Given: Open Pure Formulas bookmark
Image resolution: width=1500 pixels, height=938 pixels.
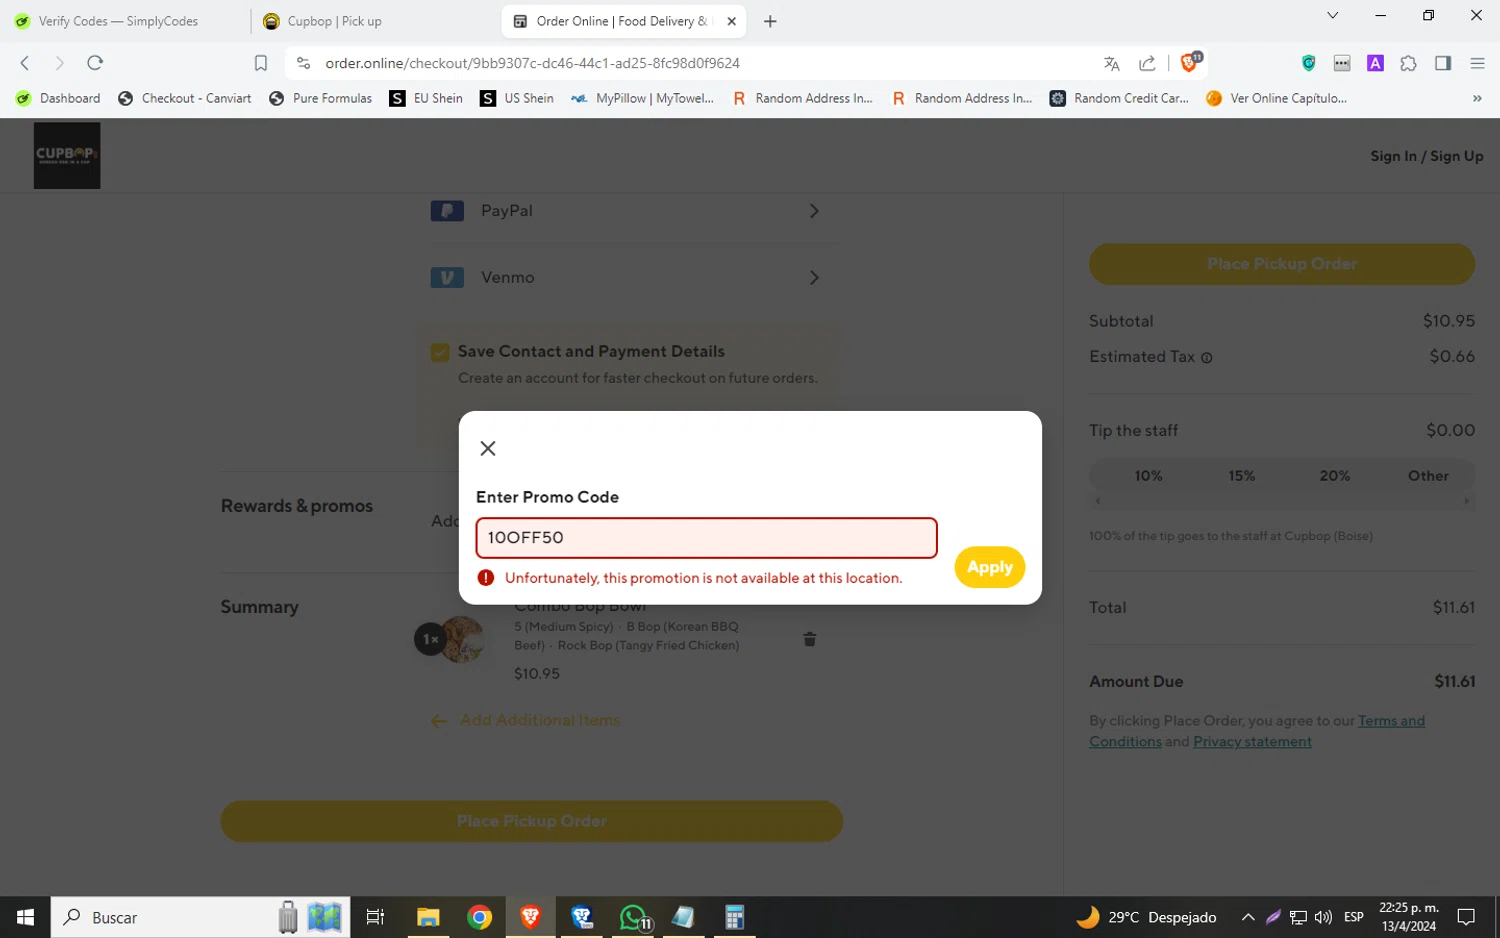Looking at the screenshot, I should (x=321, y=98).
